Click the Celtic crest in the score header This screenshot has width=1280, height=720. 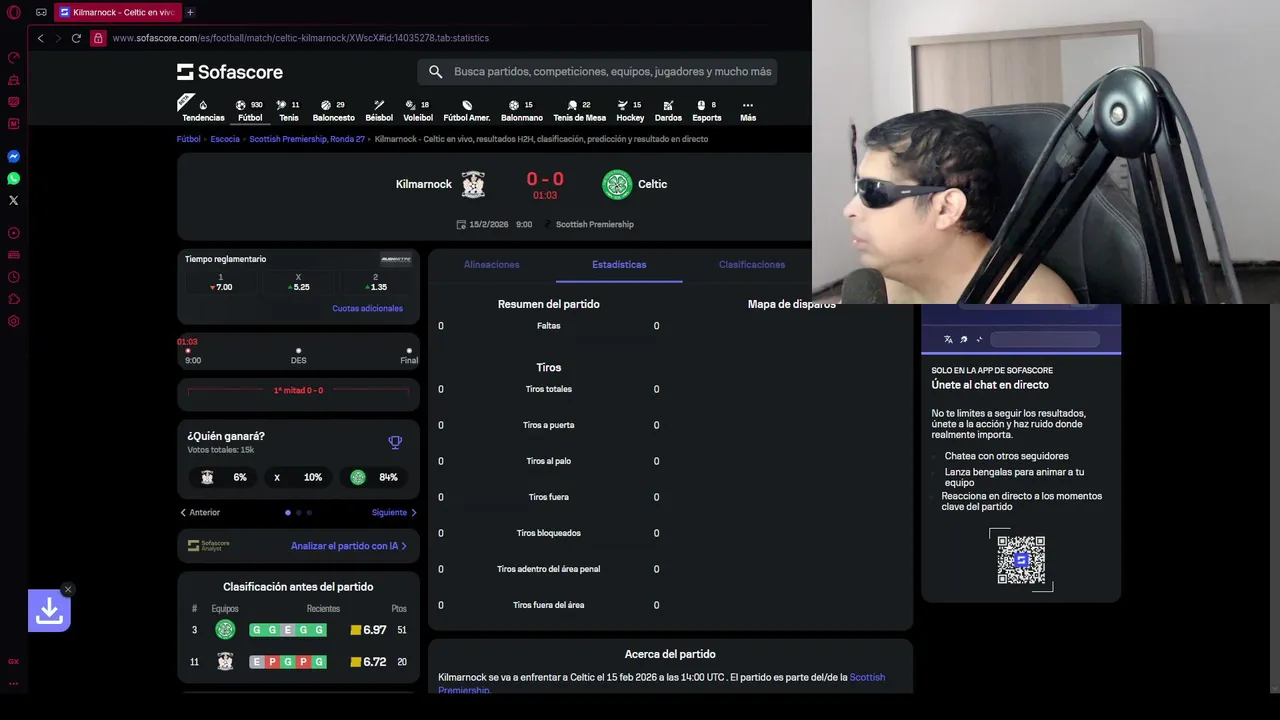point(617,184)
